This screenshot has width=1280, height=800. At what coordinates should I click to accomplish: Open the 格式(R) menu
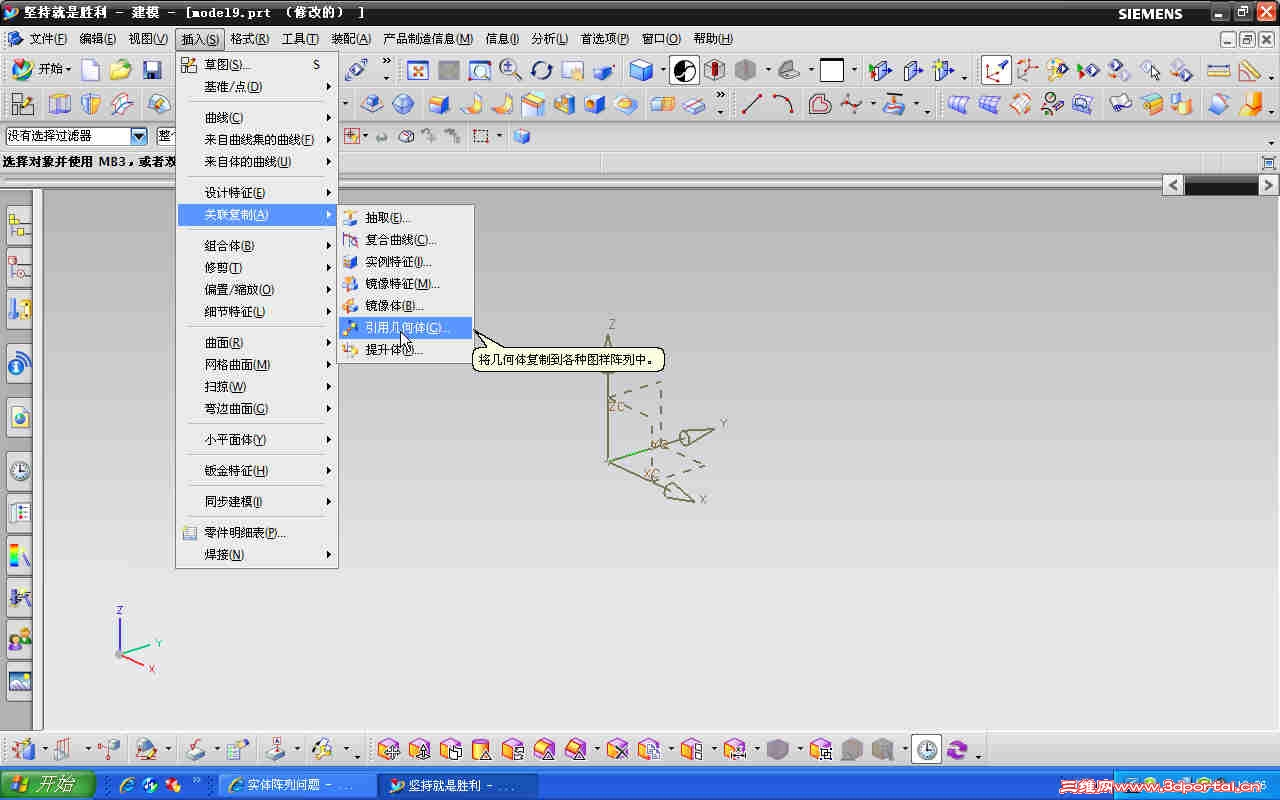tap(249, 39)
